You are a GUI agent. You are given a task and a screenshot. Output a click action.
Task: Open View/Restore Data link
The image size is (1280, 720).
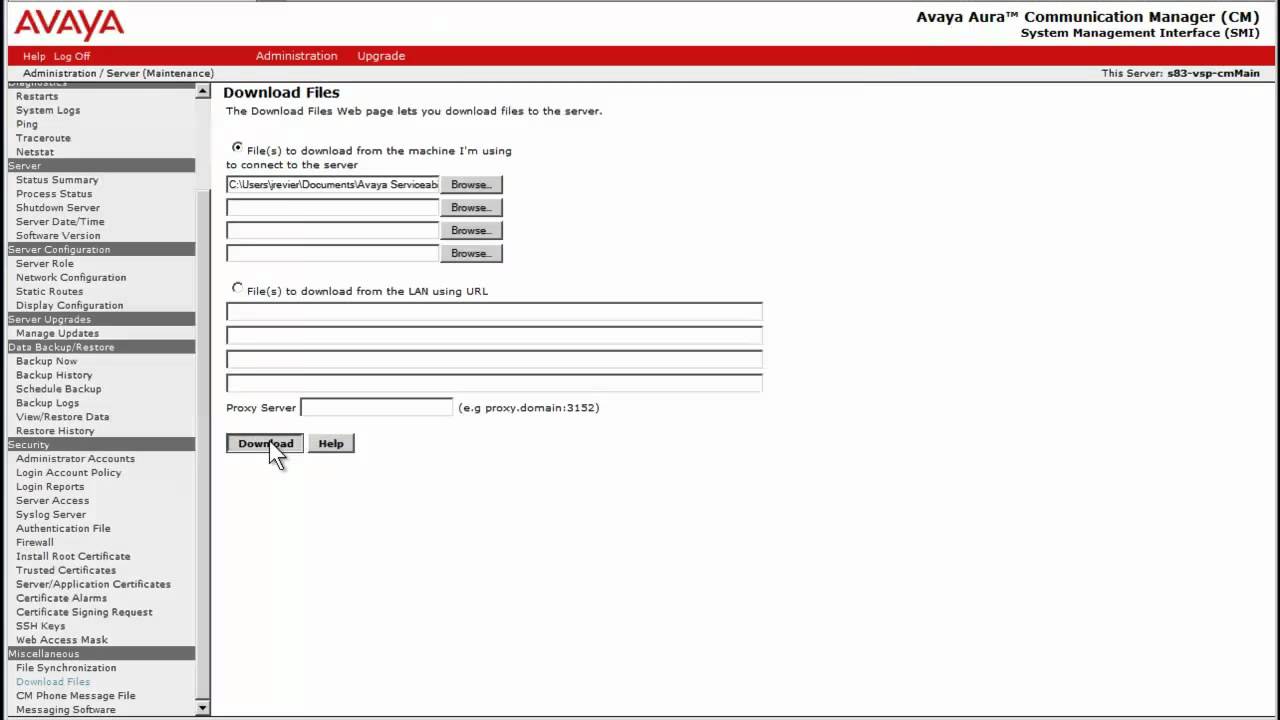pos(63,418)
